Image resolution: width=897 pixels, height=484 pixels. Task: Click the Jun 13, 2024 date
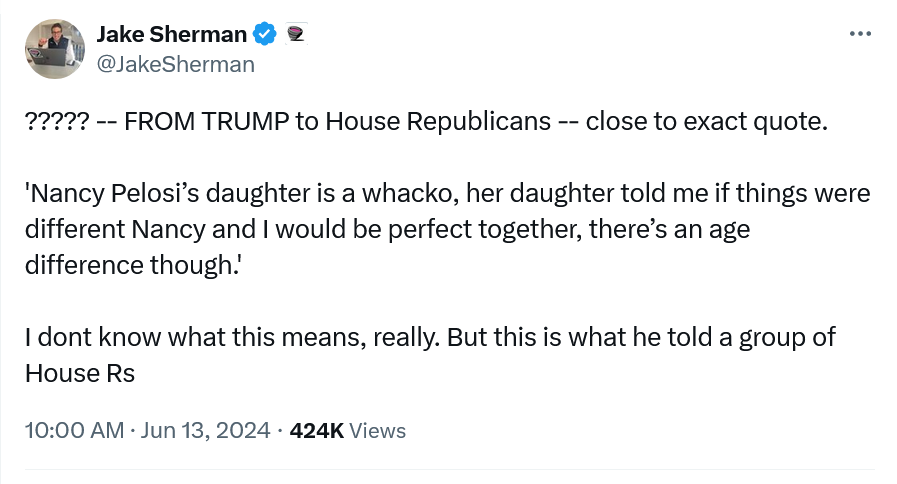pos(206,431)
